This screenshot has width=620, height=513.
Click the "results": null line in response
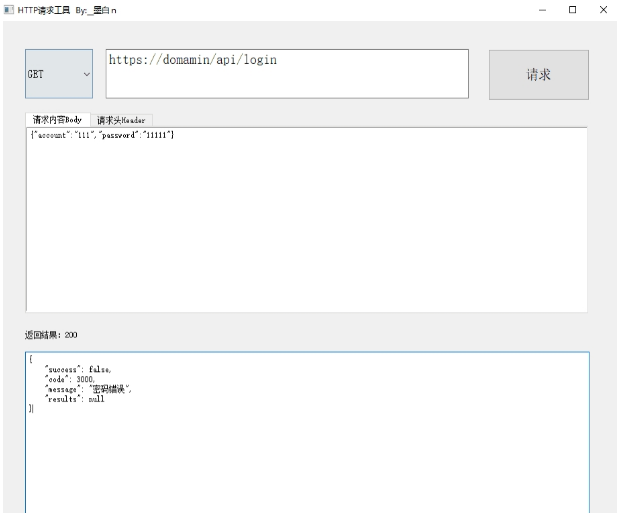tap(74, 399)
